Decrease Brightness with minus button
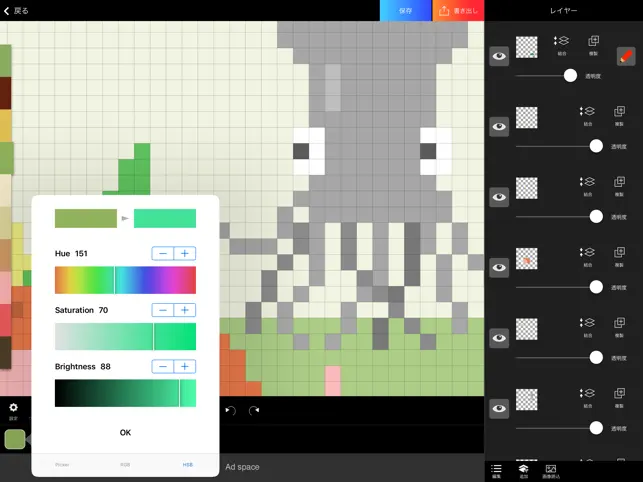This screenshot has height=482, width=643. pyautogui.click(x=163, y=366)
